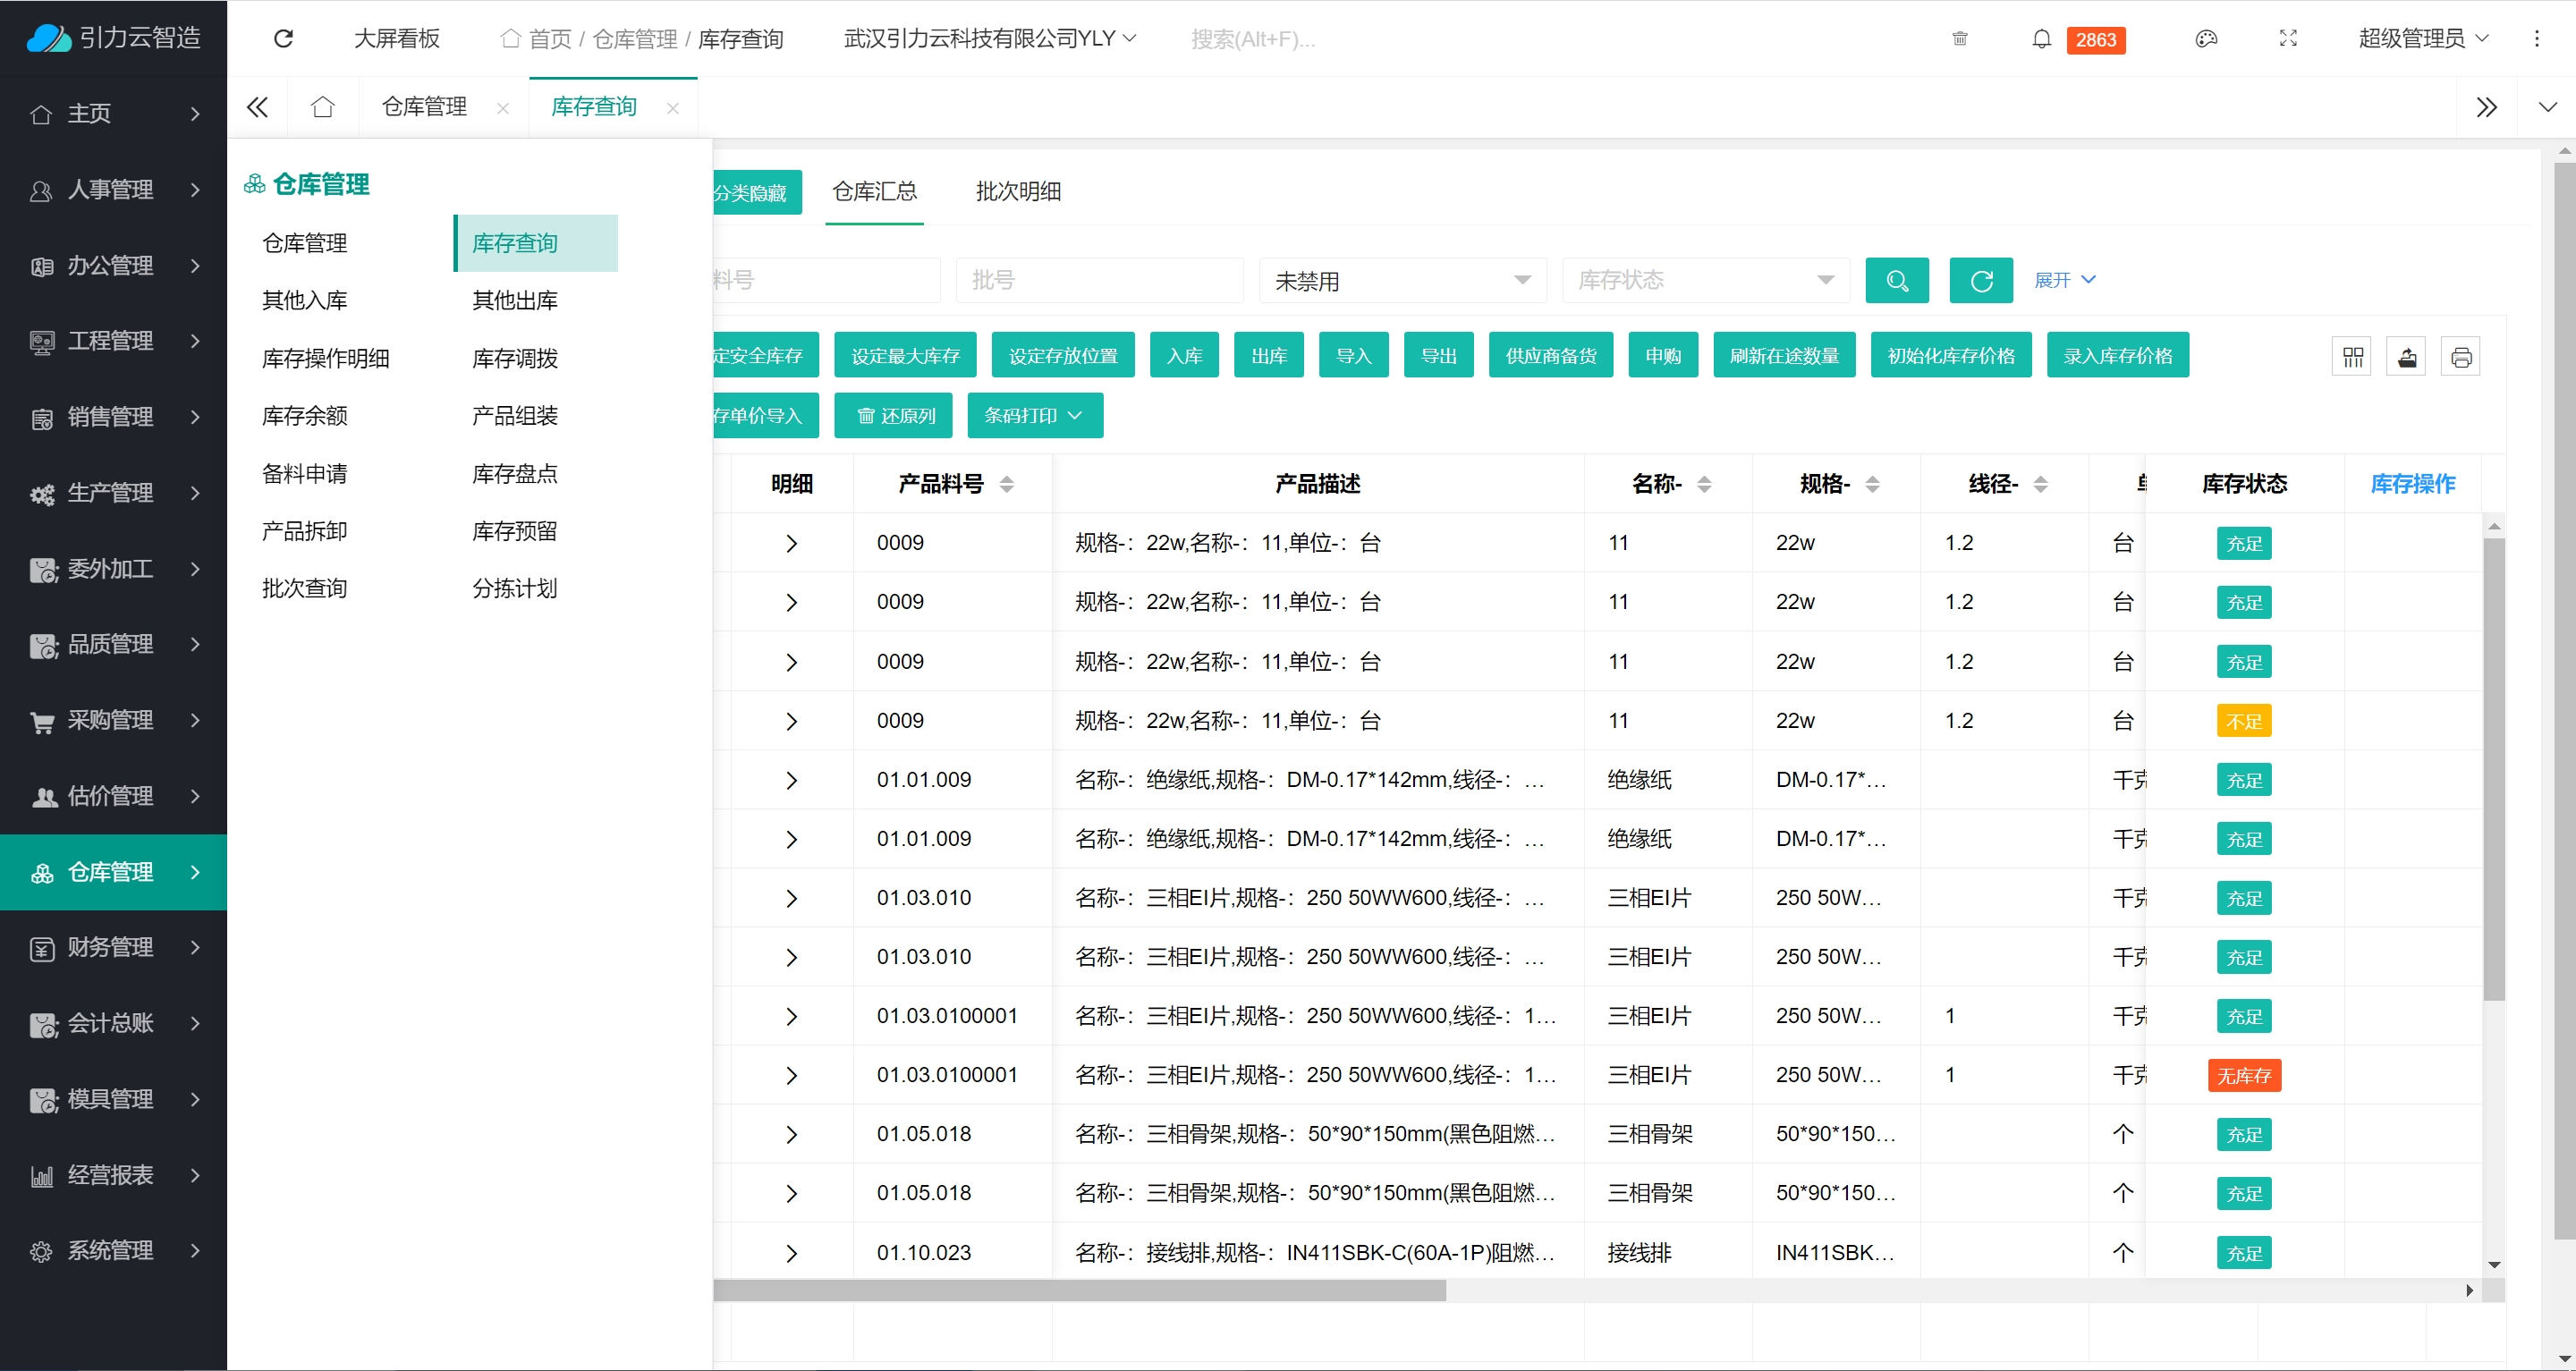This screenshot has width=2576, height=1371.
Task: Click the 供应商备货 button
Action: click(1550, 356)
